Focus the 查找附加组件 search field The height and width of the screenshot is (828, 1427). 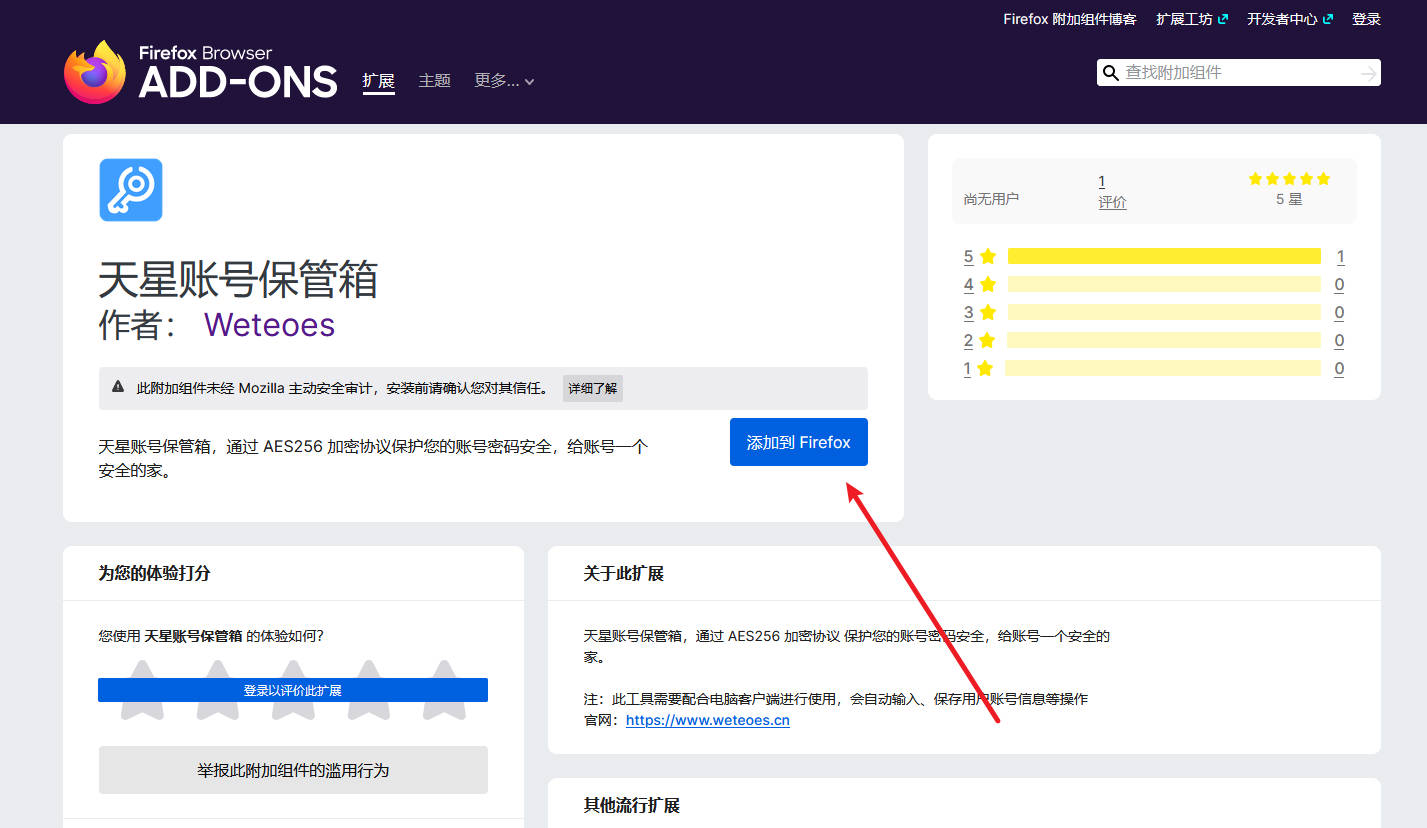(1238, 73)
